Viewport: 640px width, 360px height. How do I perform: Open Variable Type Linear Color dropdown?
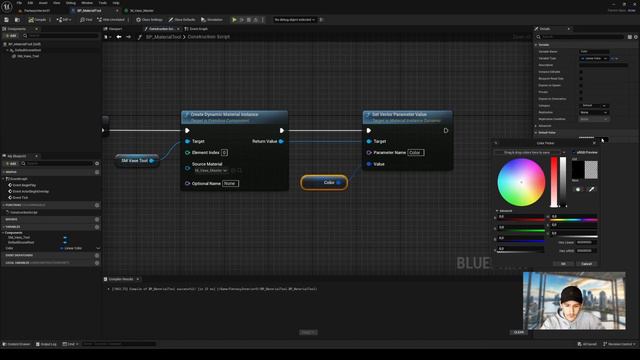594,58
